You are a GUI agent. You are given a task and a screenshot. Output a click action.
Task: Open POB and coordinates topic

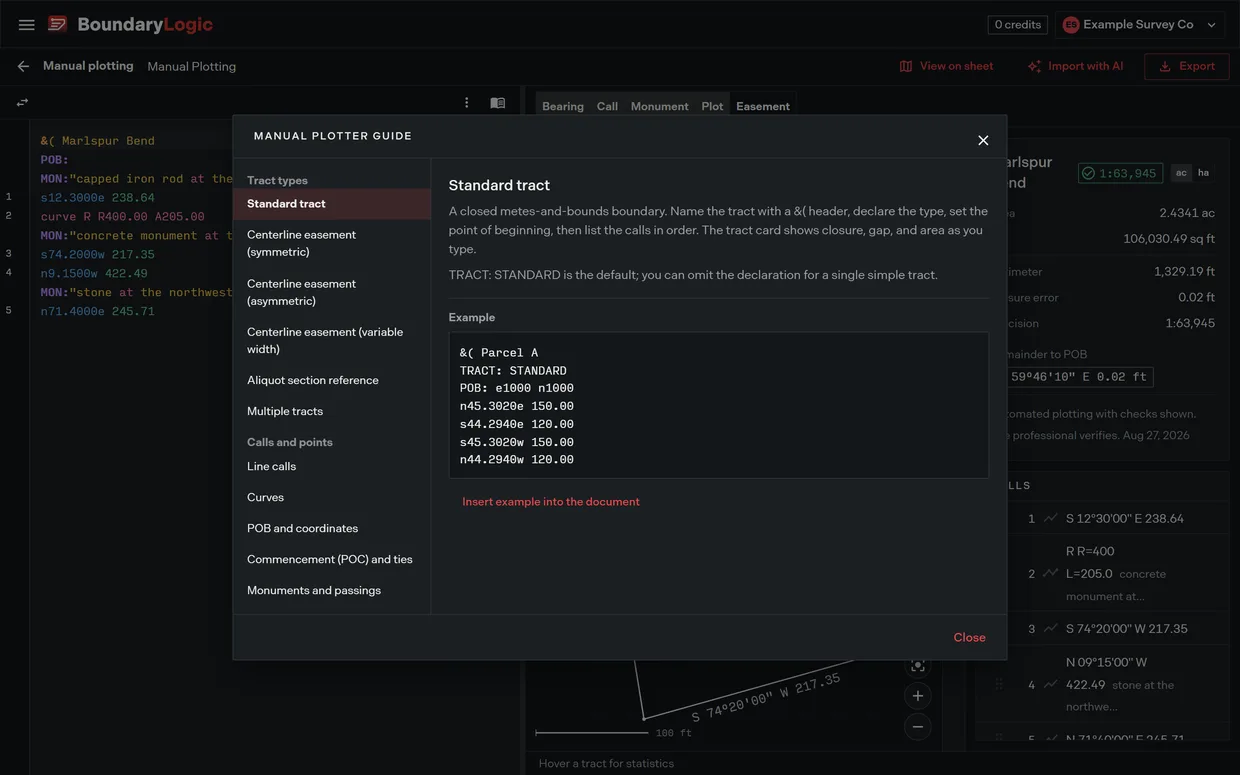(332, 528)
